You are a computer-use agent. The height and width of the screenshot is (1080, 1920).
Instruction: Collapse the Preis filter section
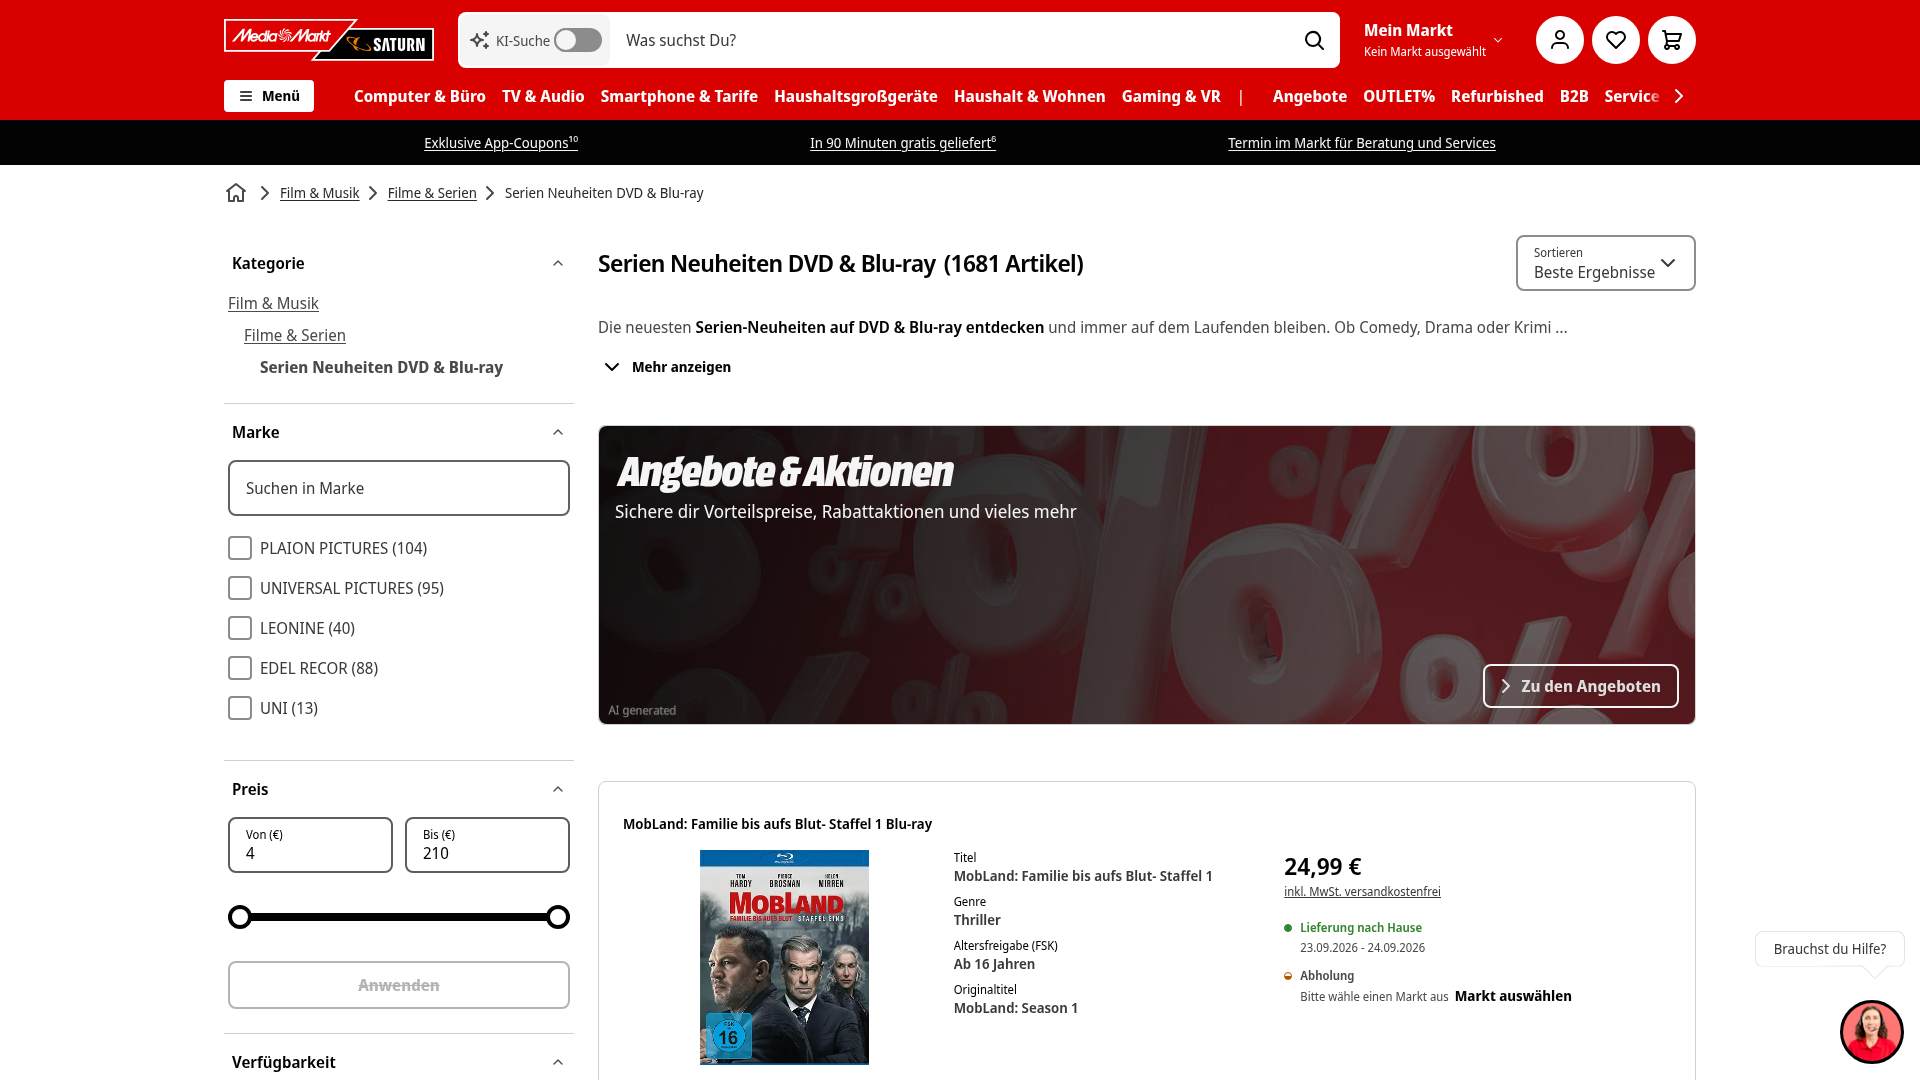pyautogui.click(x=558, y=789)
